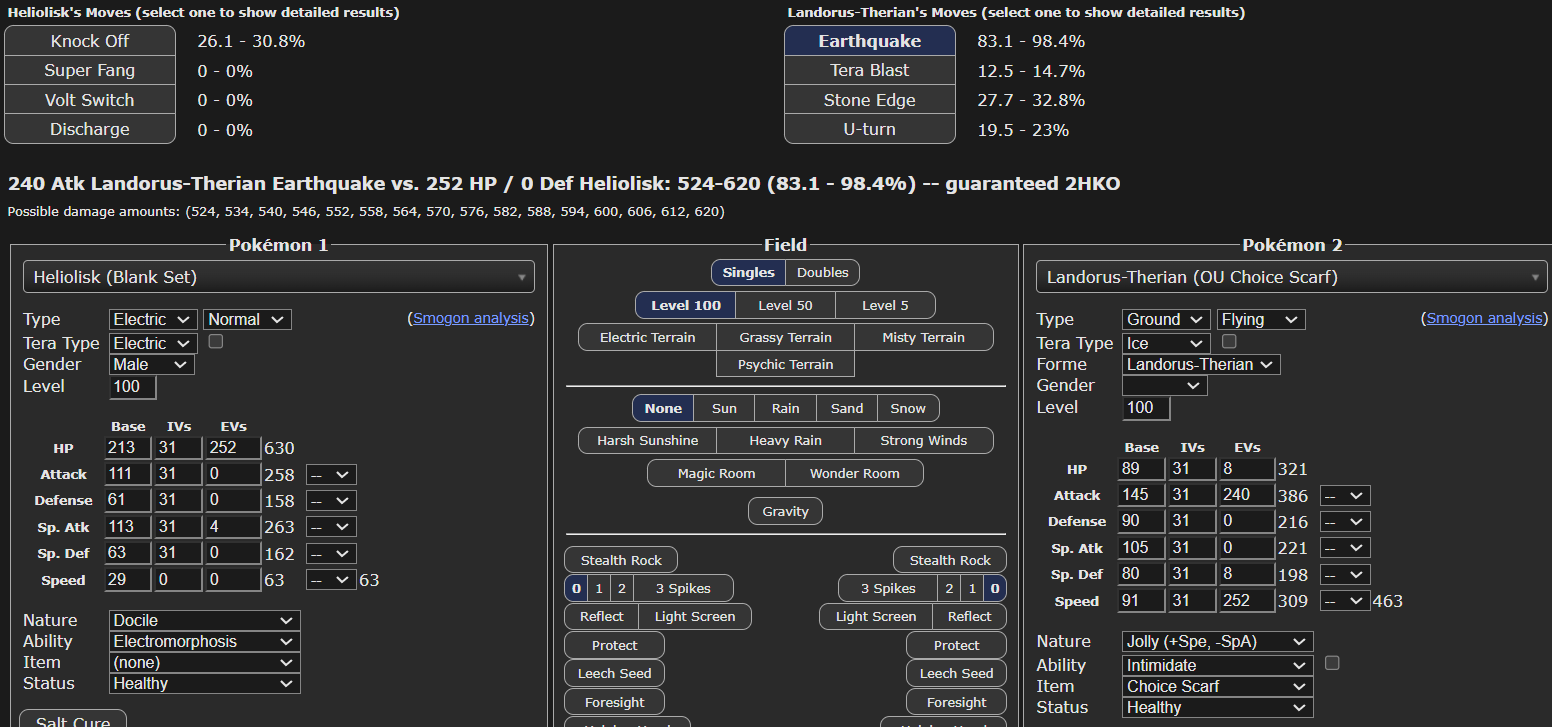Toggle Wonder Room

pyautogui.click(x=854, y=473)
